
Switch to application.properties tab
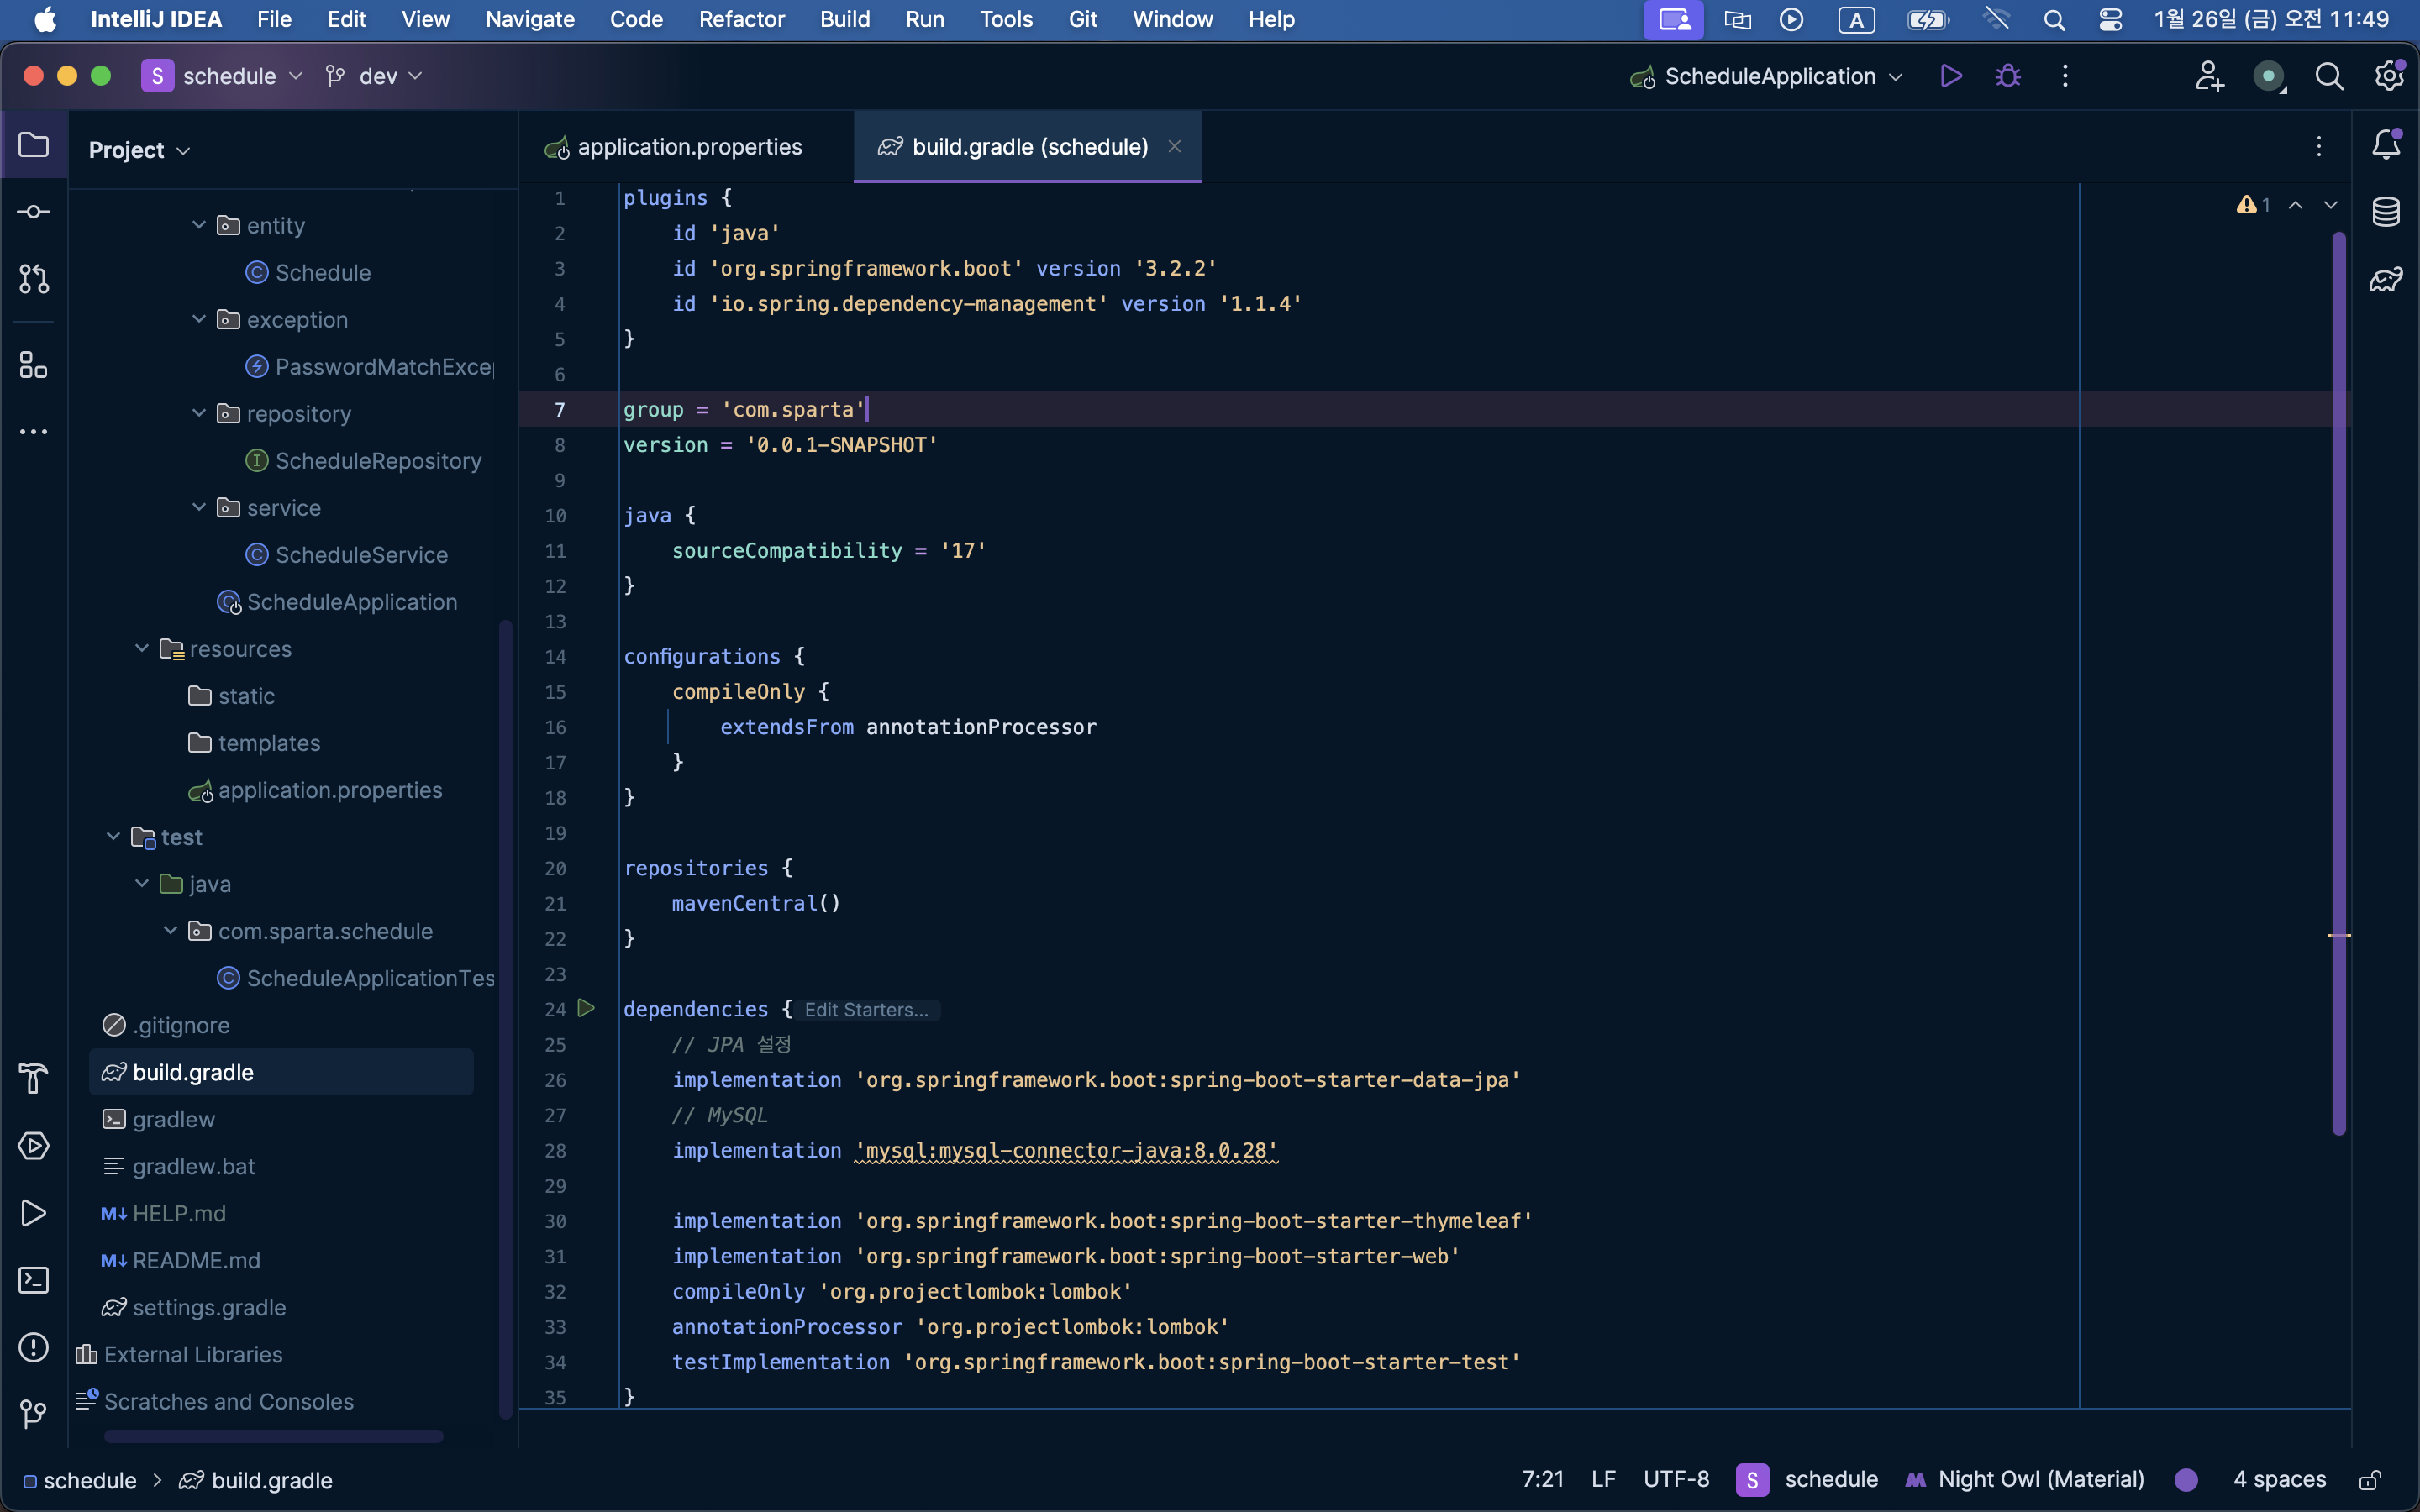pos(688,147)
